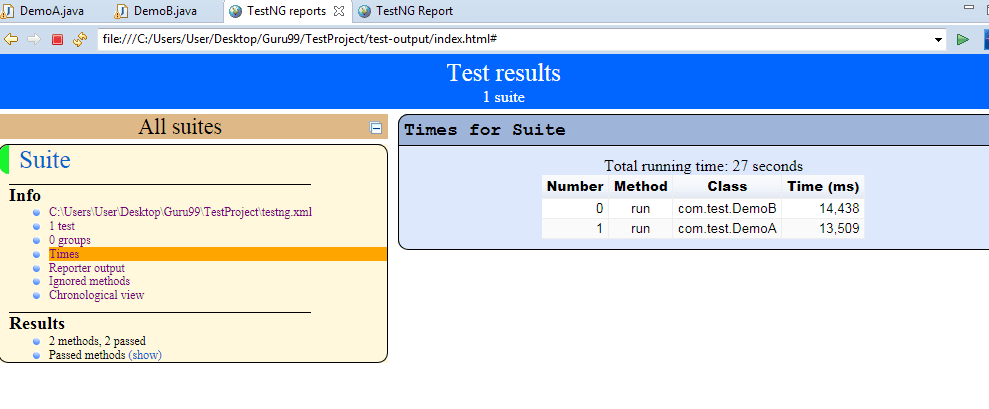
Task: View the Ignored methods link
Action: [90, 281]
